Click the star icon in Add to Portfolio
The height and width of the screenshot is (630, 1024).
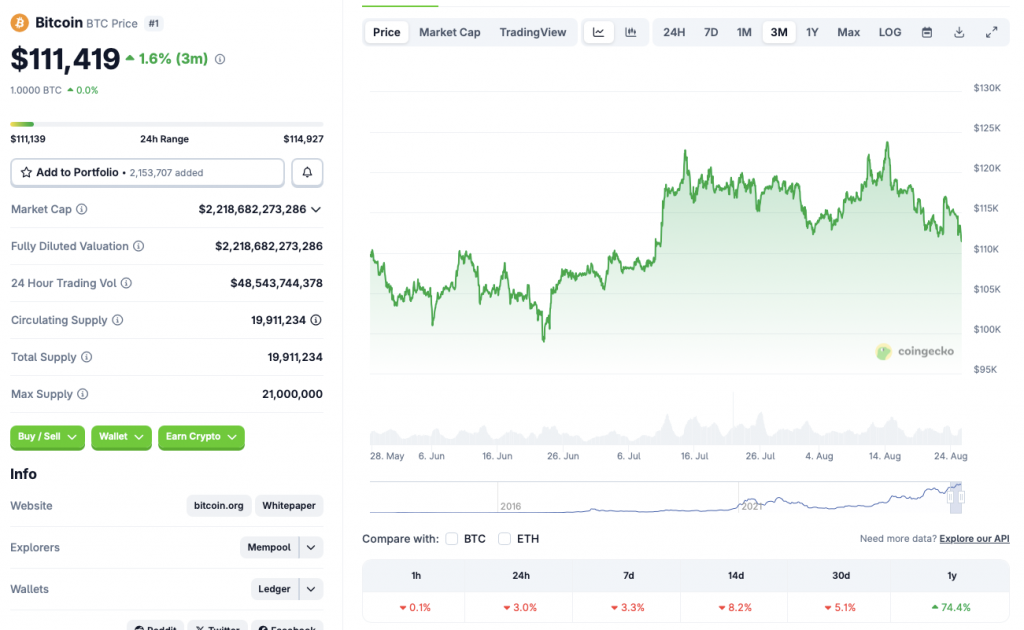pos(26,172)
